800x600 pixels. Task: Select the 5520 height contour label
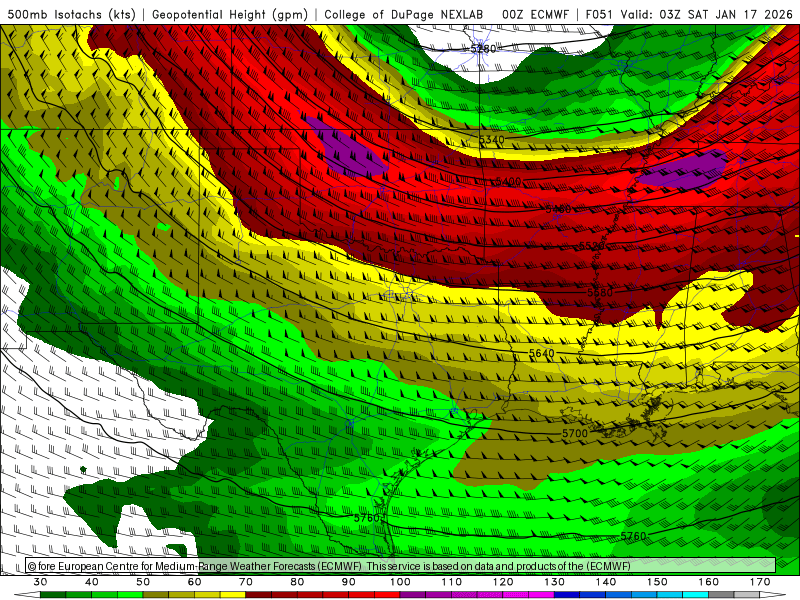coord(592,246)
